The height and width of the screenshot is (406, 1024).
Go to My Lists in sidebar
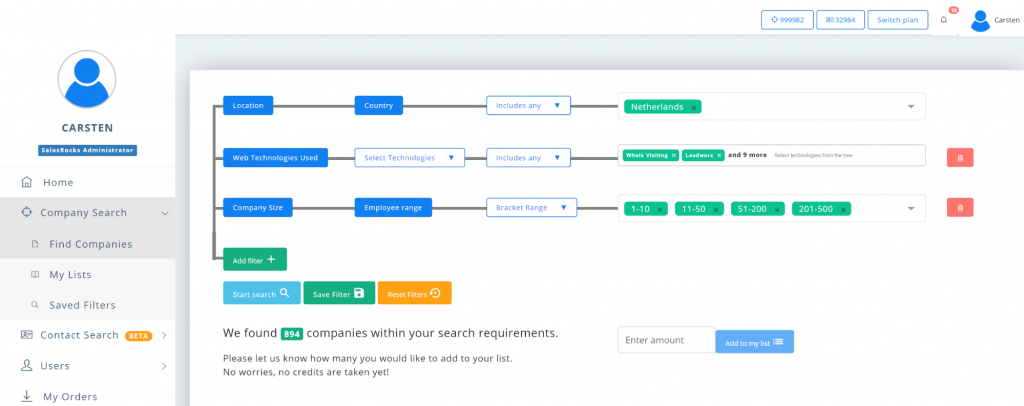(70, 274)
